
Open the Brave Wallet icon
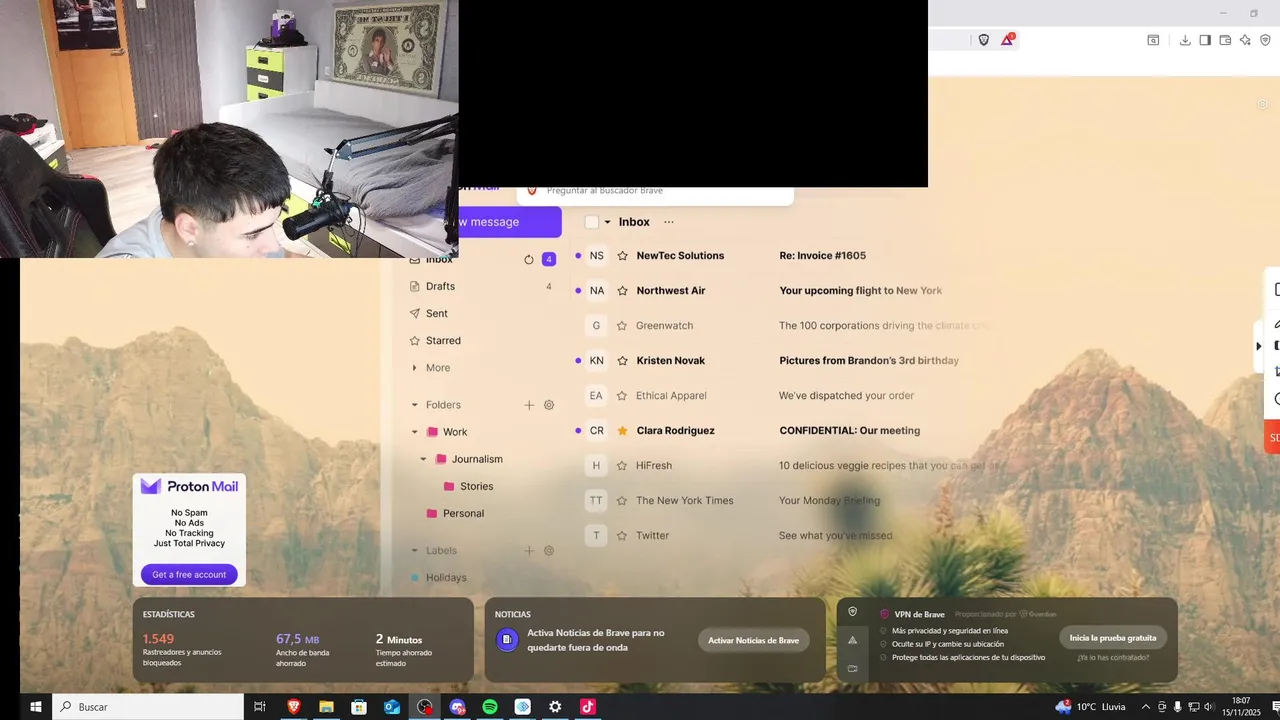pyautogui.click(x=1225, y=40)
